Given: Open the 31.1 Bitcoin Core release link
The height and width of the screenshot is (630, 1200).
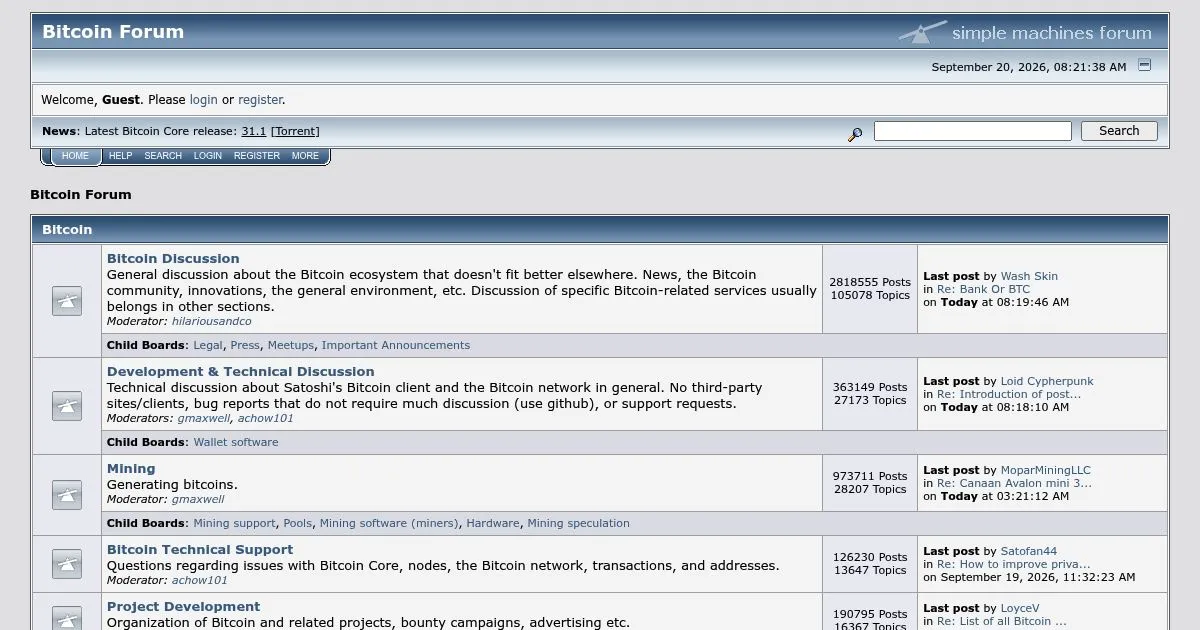Looking at the screenshot, I should [254, 131].
